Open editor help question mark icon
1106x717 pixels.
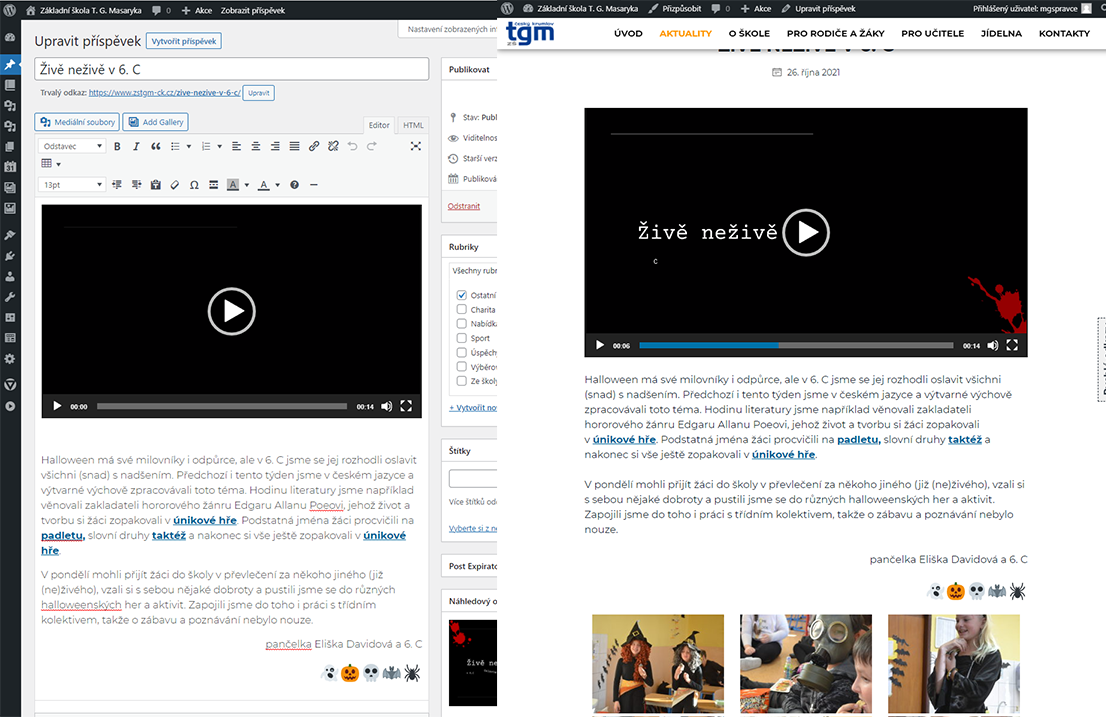(294, 185)
